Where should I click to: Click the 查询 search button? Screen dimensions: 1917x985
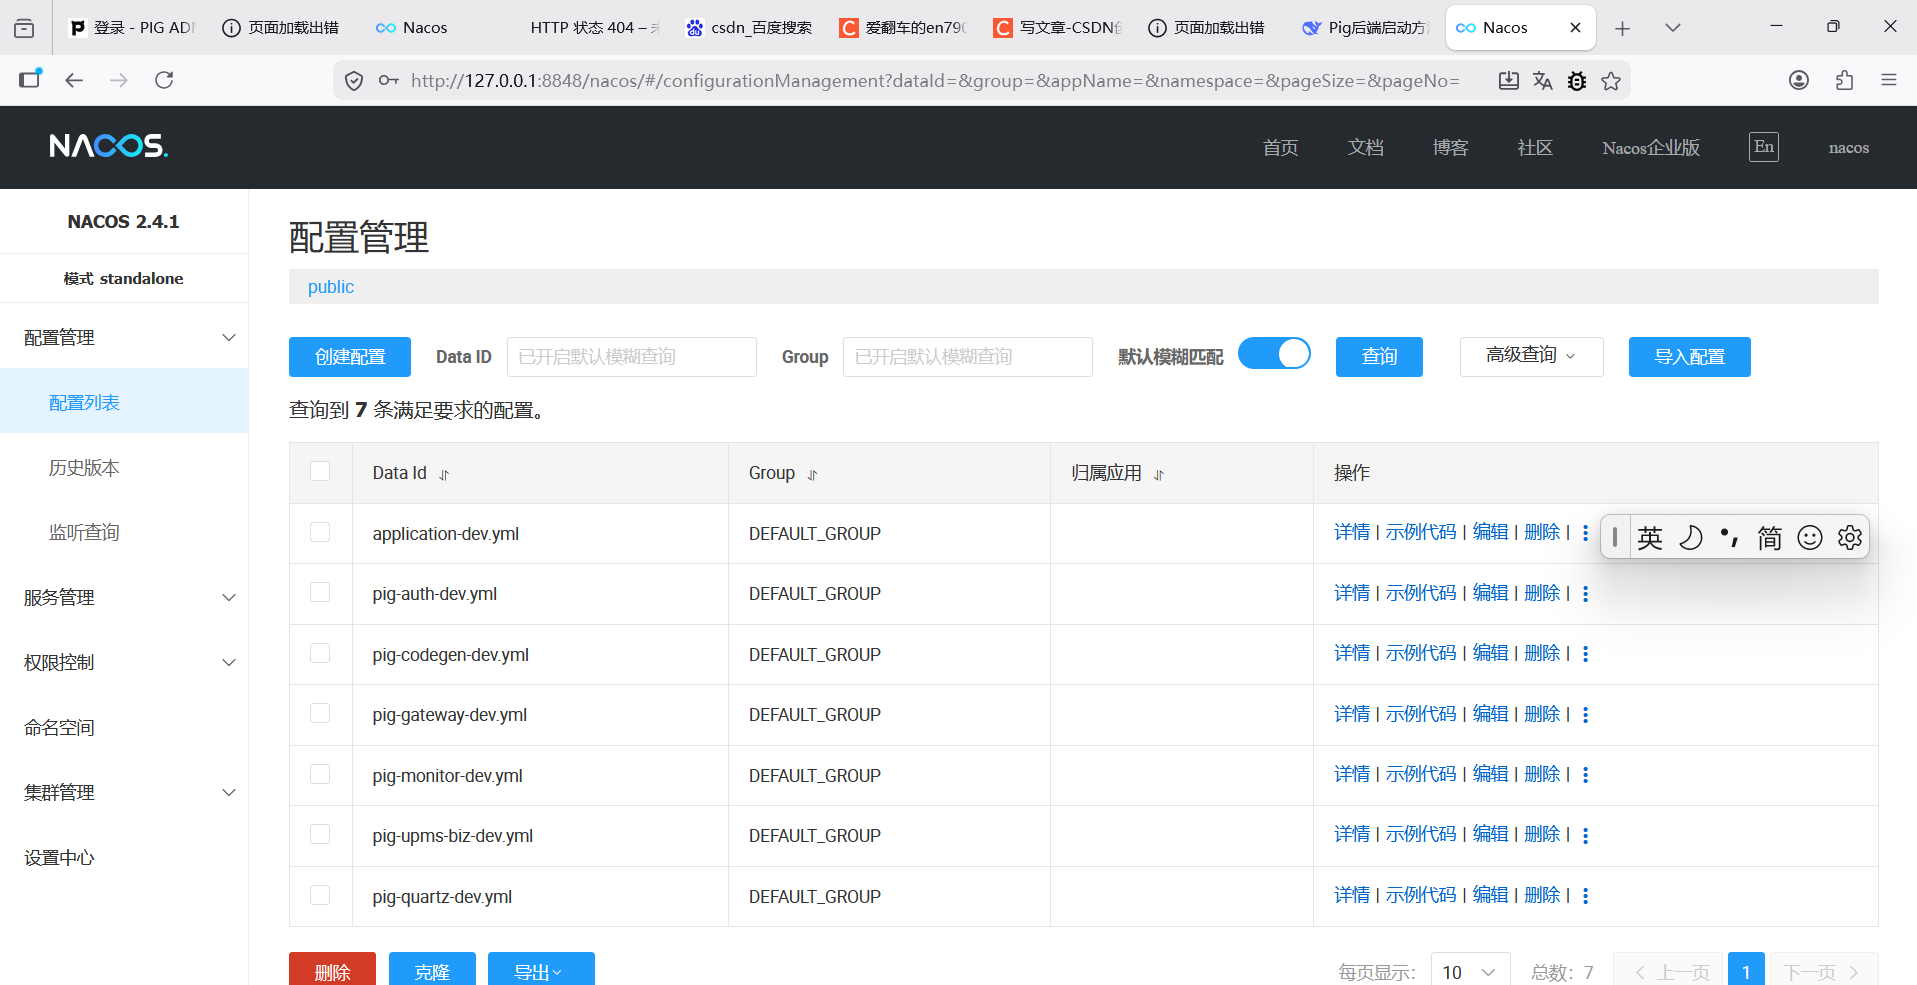coord(1379,357)
